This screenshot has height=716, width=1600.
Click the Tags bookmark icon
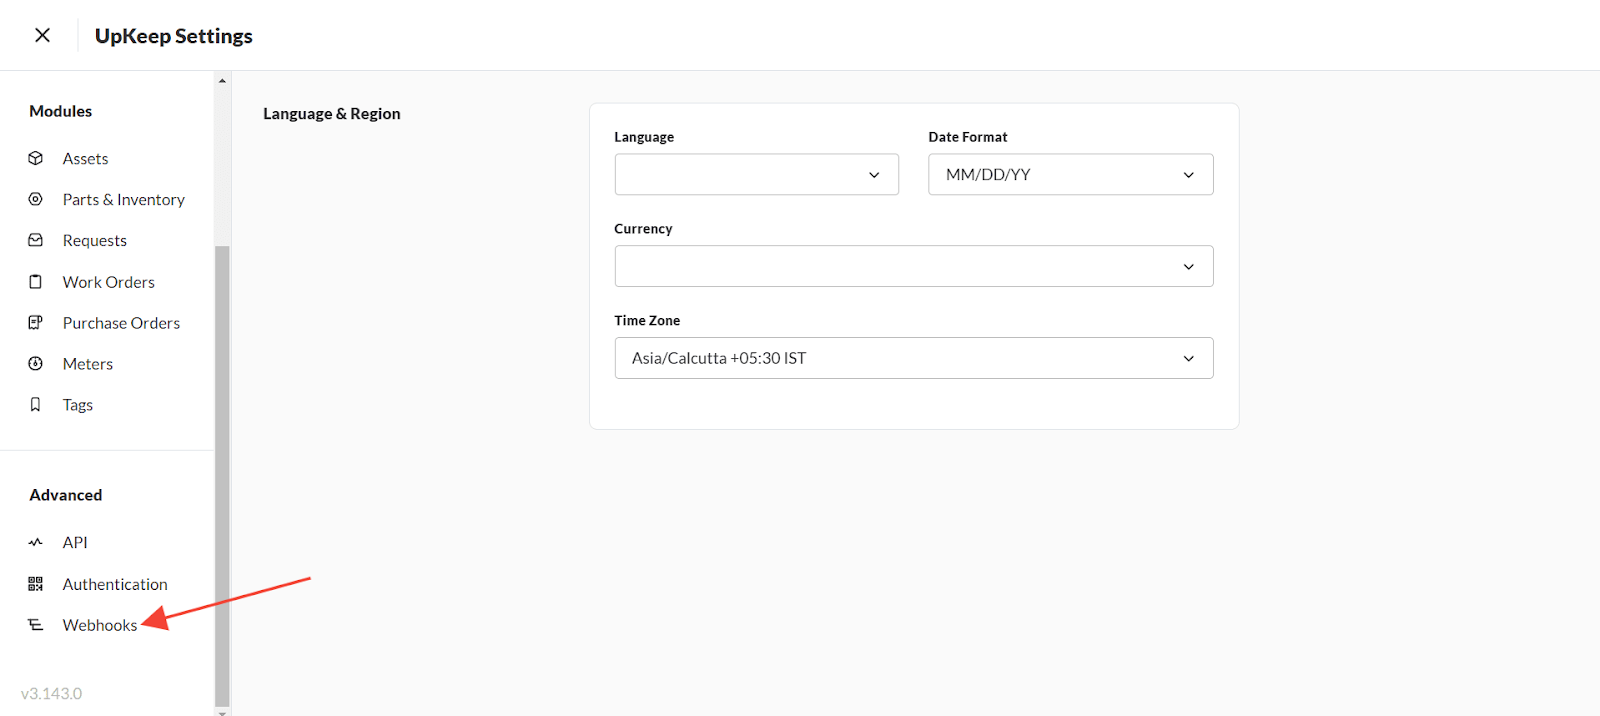(x=36, y=405)
